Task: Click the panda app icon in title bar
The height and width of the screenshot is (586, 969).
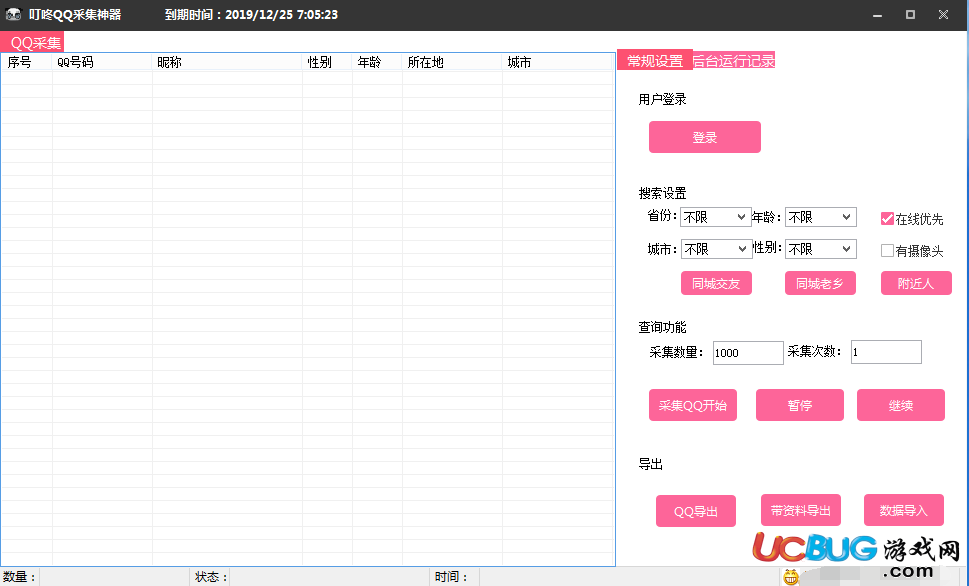Action: pos(13,14)
